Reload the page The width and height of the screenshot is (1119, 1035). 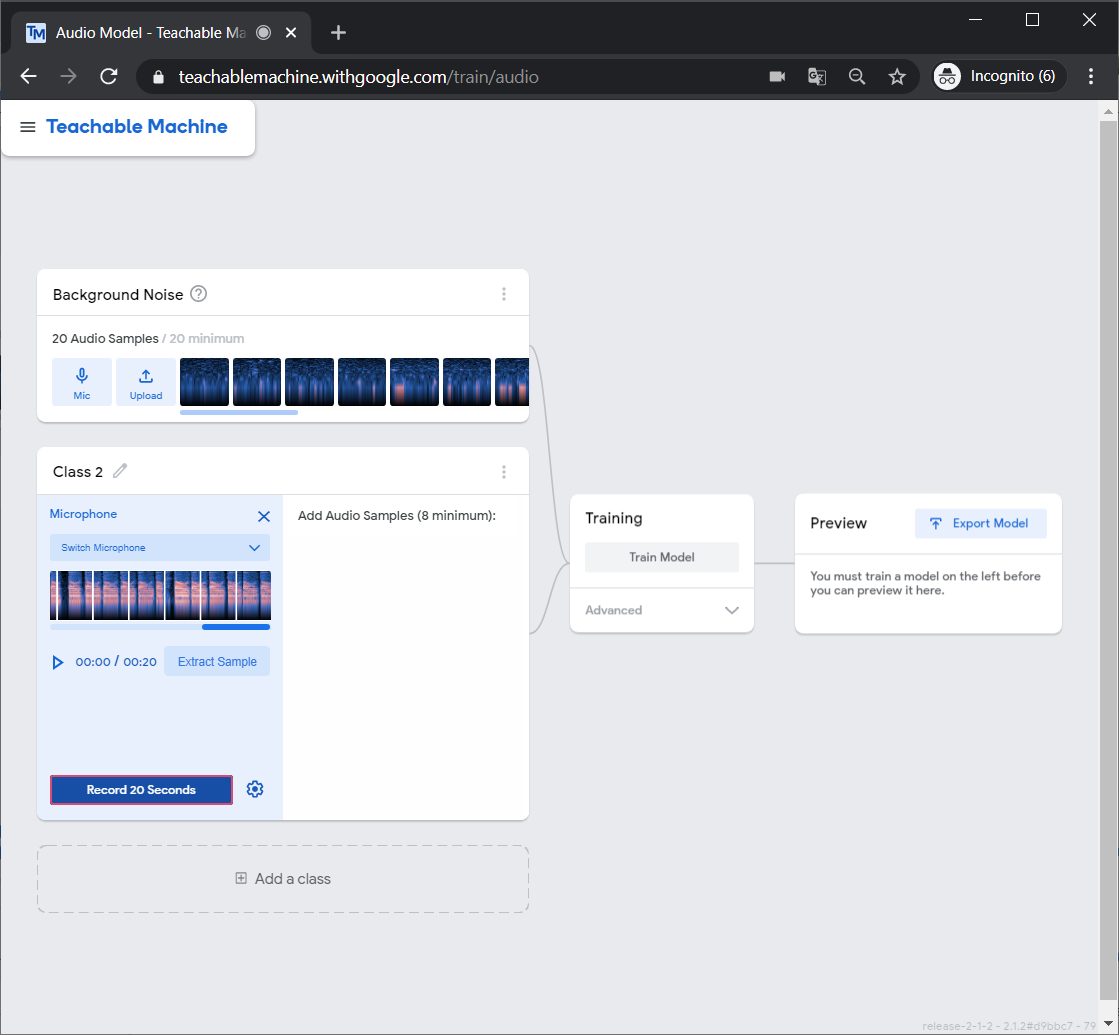coord(108,76)
